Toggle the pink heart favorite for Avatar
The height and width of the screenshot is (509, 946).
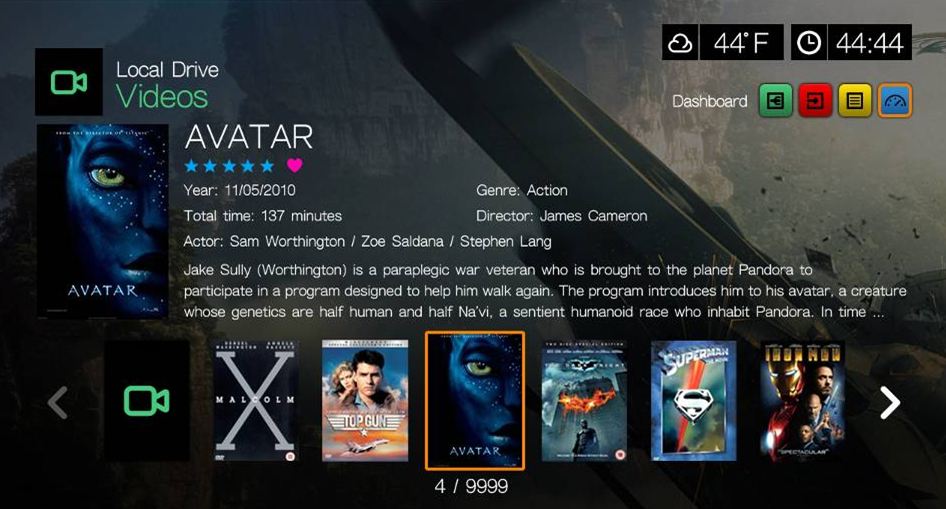coord(294,165)
